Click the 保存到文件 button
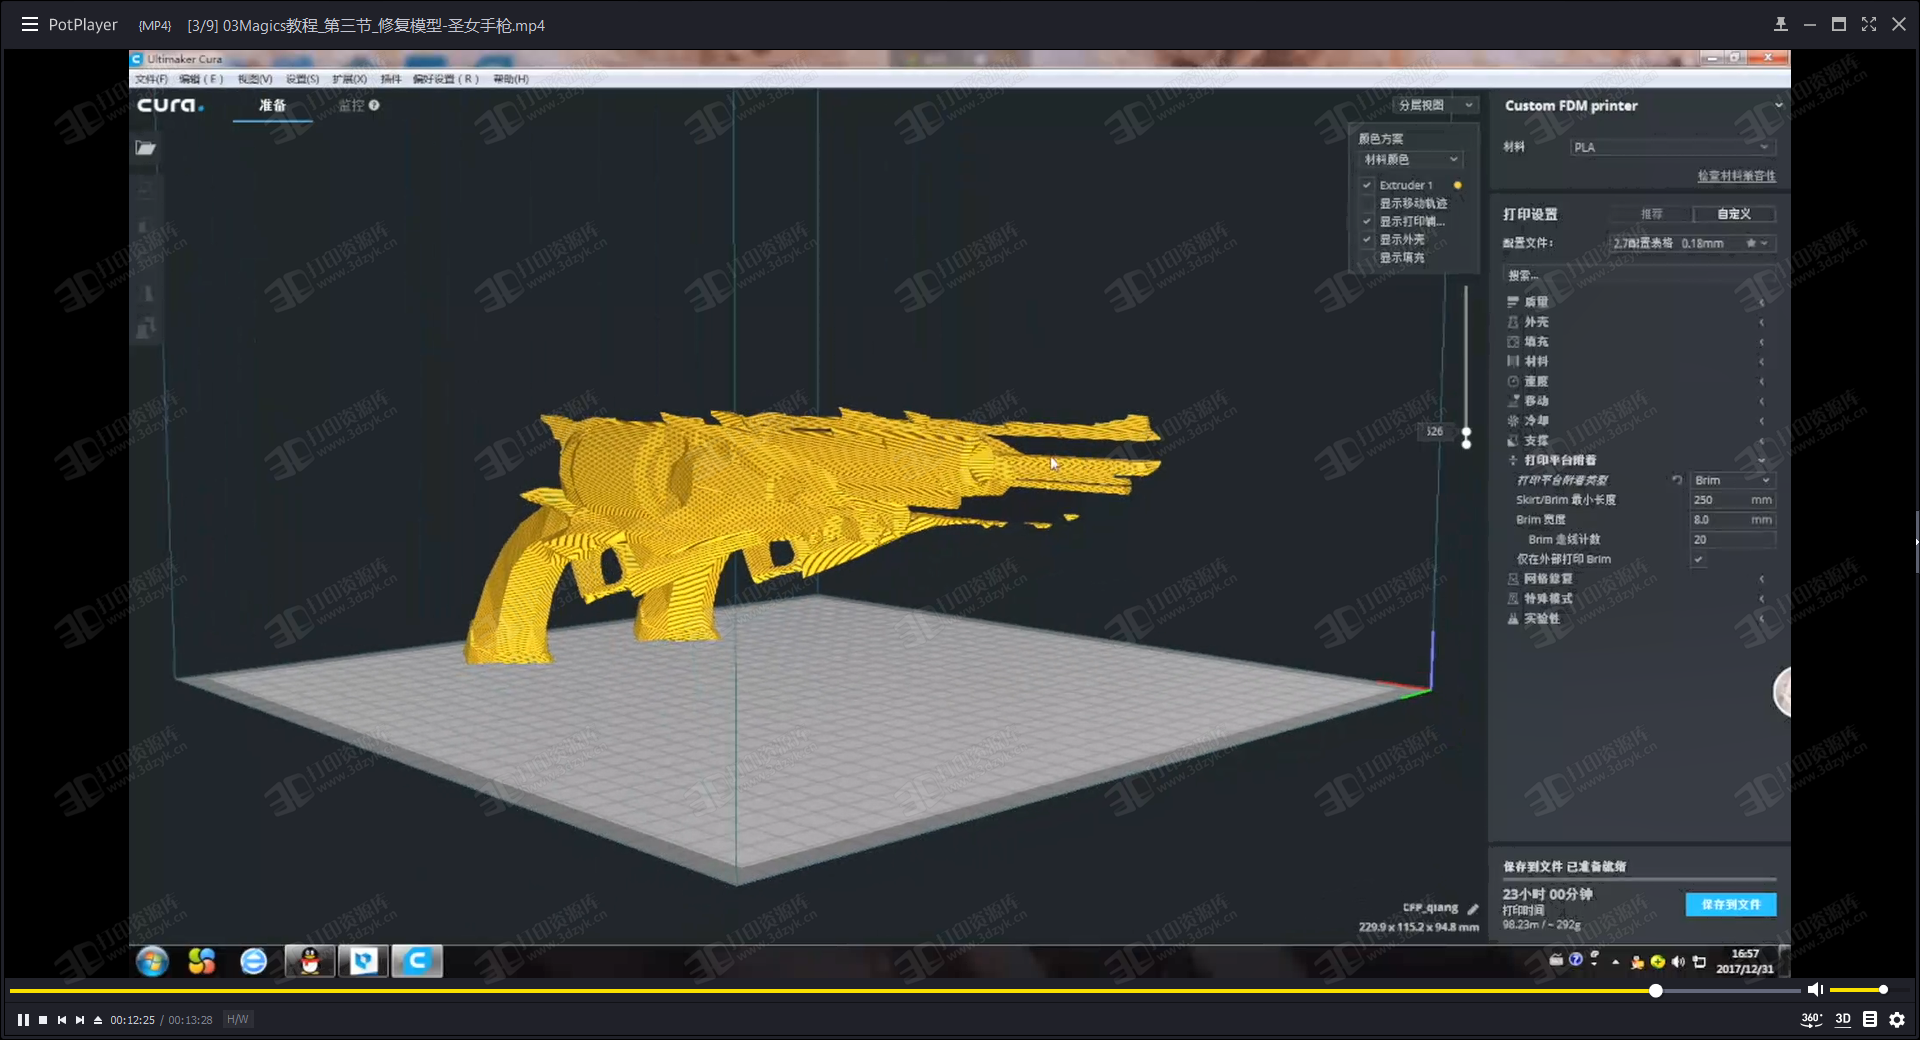Image resolution: width=1920 pixels, height=1040 pixels. click(x=1731, y=904)
